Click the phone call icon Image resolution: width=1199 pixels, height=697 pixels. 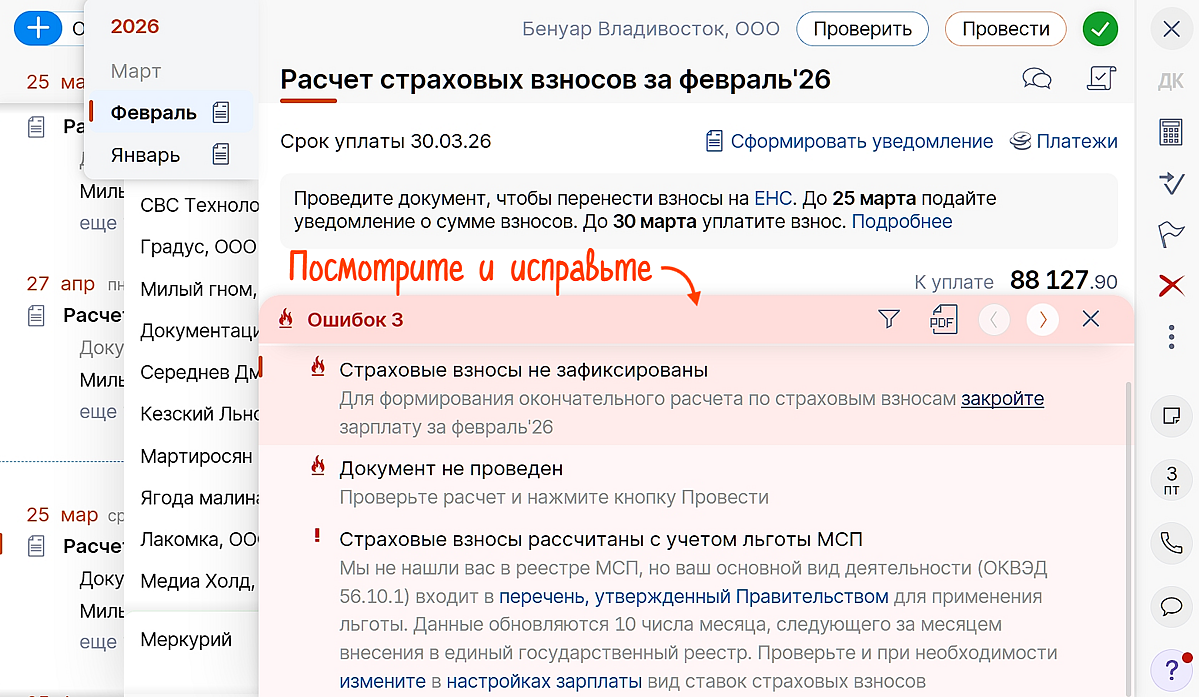1170,543
